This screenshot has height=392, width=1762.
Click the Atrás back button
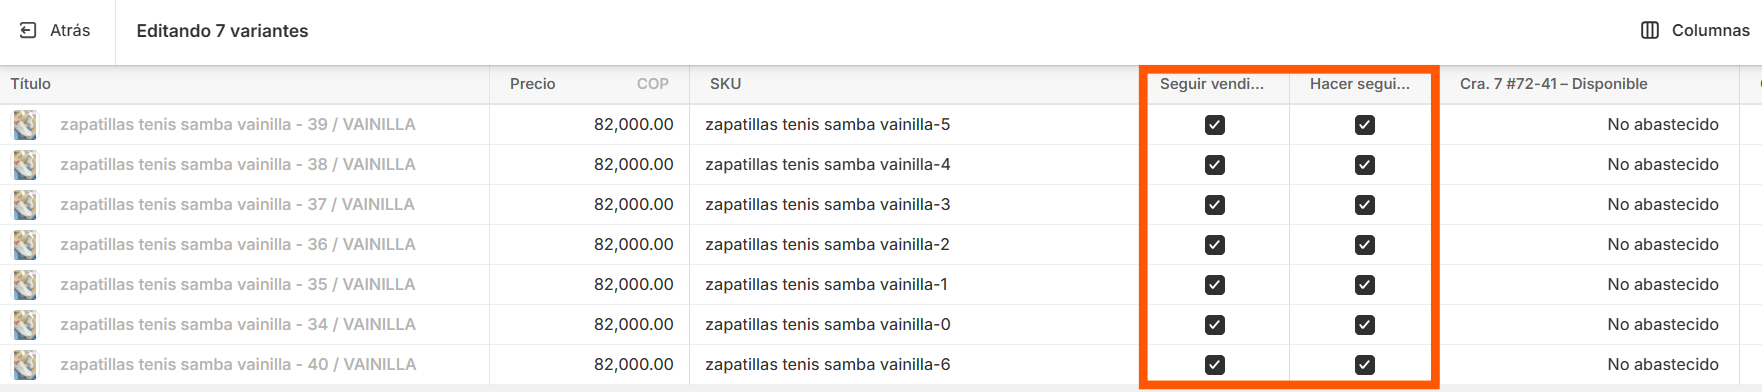click(56, 31)
